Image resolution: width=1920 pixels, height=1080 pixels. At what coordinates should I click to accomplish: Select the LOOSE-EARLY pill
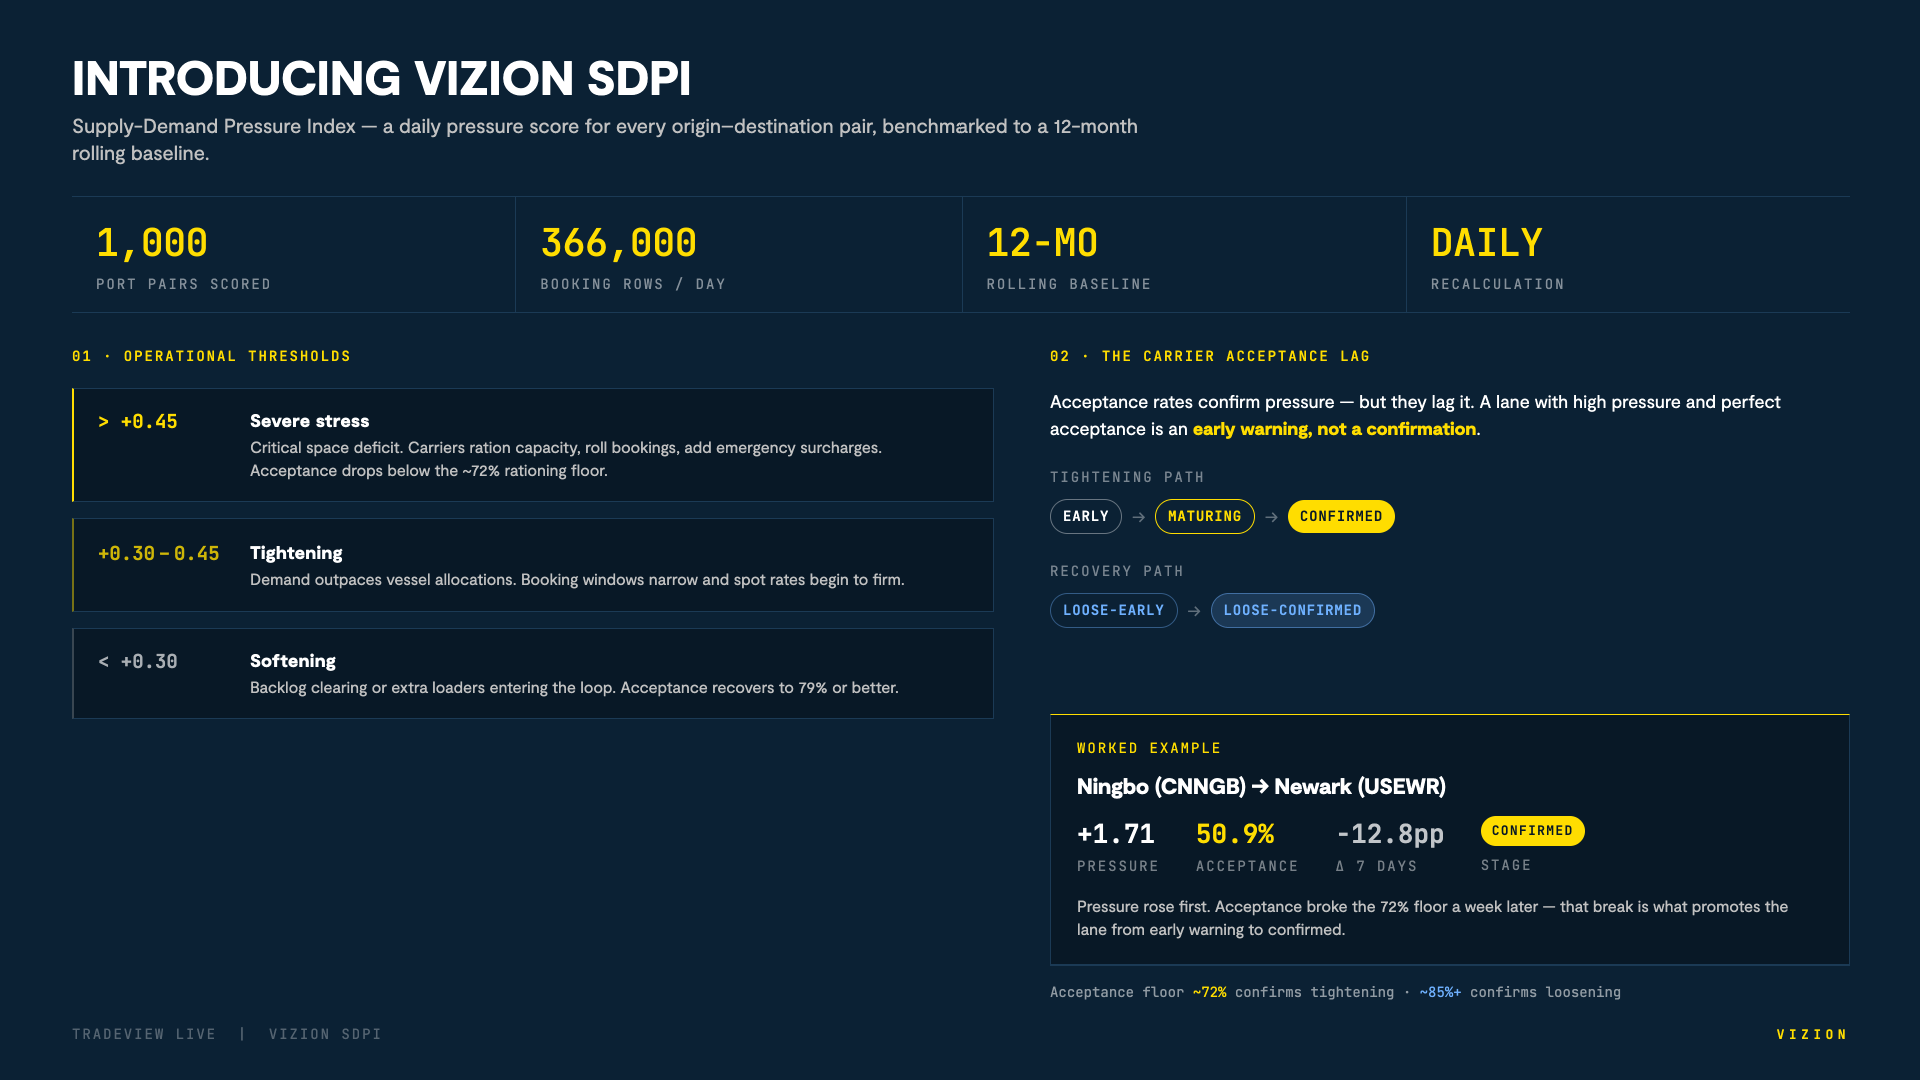[x=1113, y=610]
